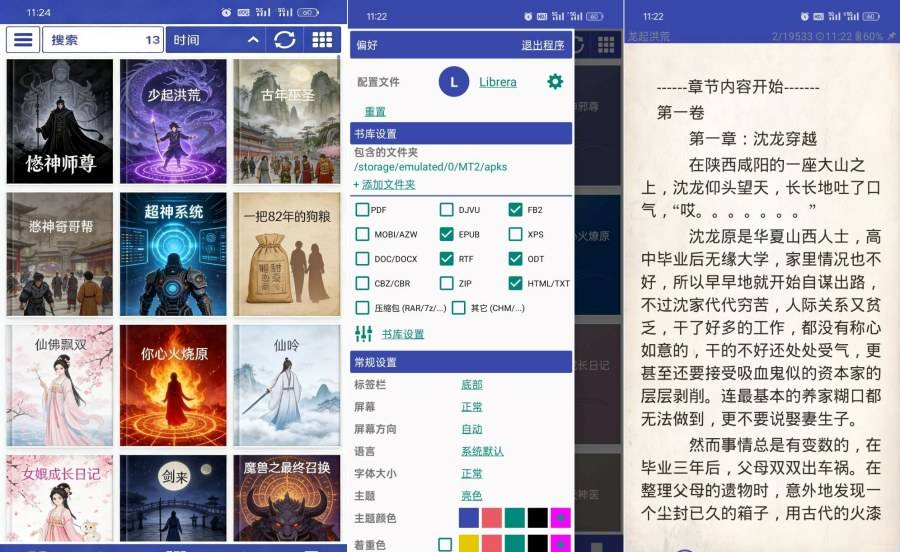The width and height of the screenshot is (900, 552).
Task: Enable the DJVU format checkbox
Action: pos(447,209)
